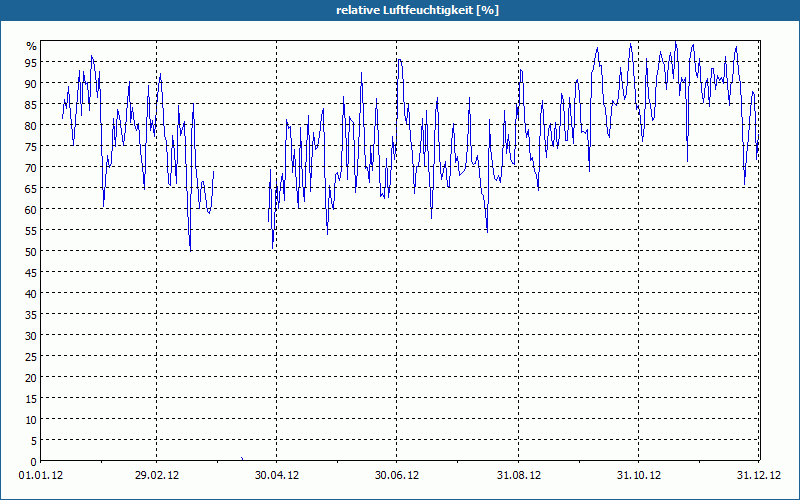800x500 pixels.
Task: Click the x-axis date '29.02.12'
Action: [x=157, y=476]
